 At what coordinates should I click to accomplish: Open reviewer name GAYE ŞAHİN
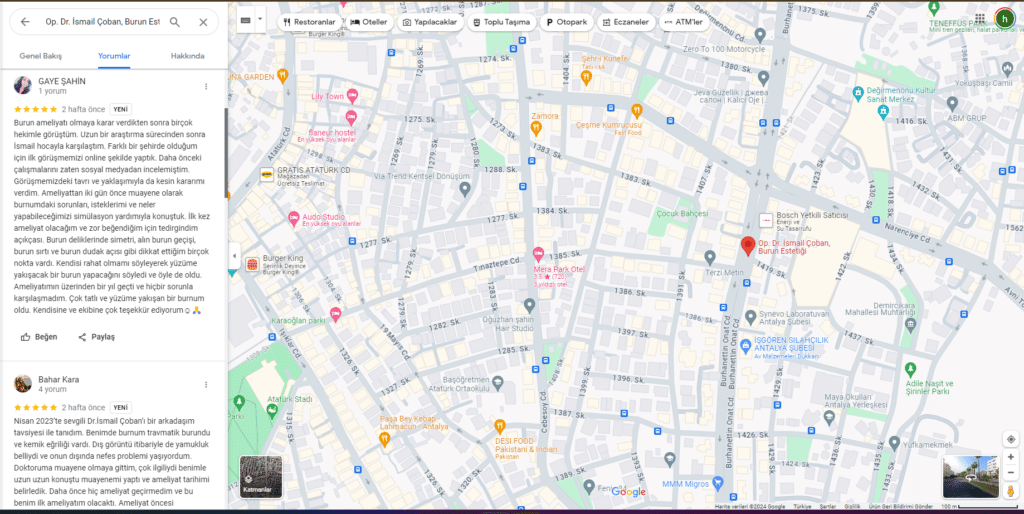pos(62,82)
